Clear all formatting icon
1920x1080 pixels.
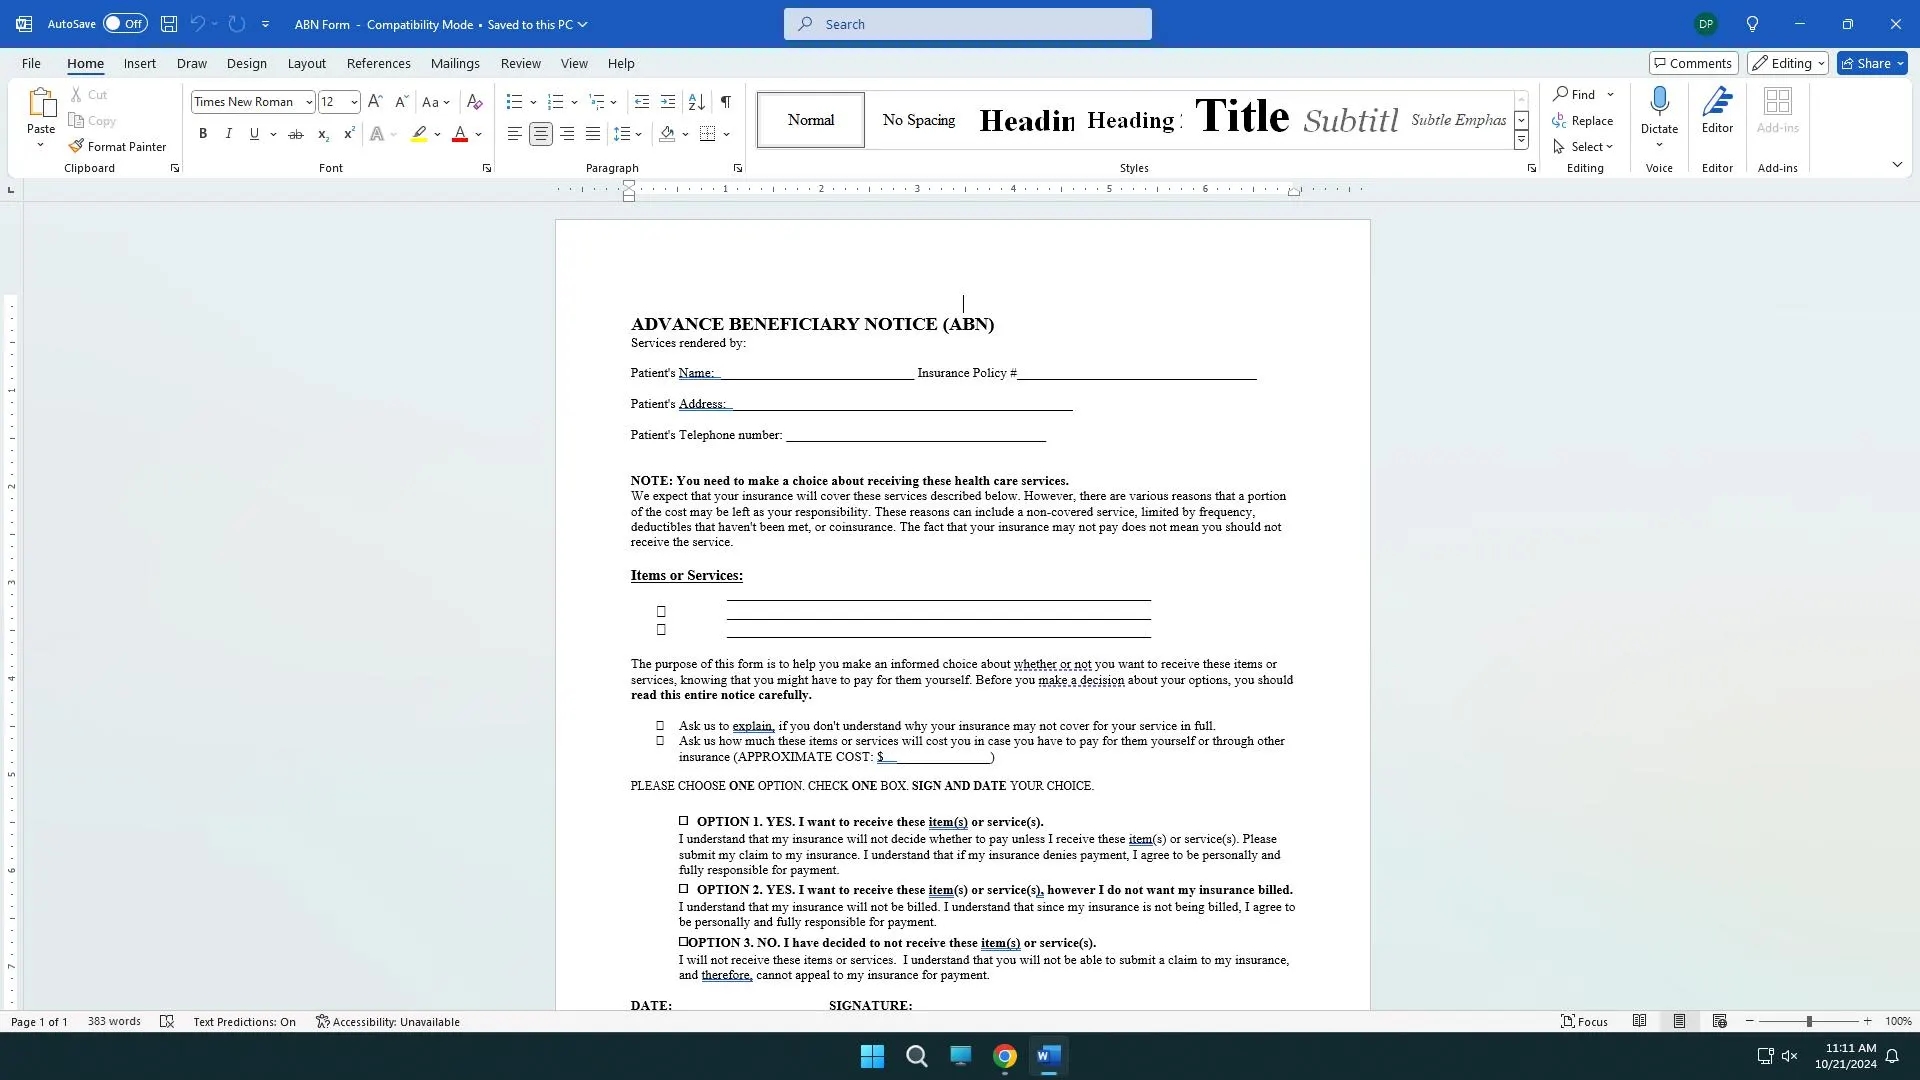pos(475,102)
